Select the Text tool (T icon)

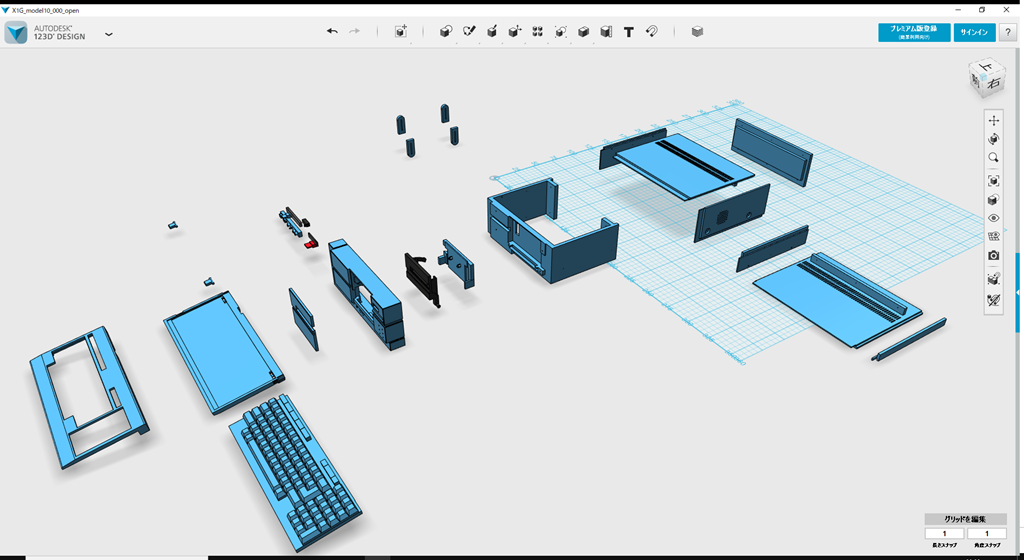pyautogui.click(x=629, y=32)
